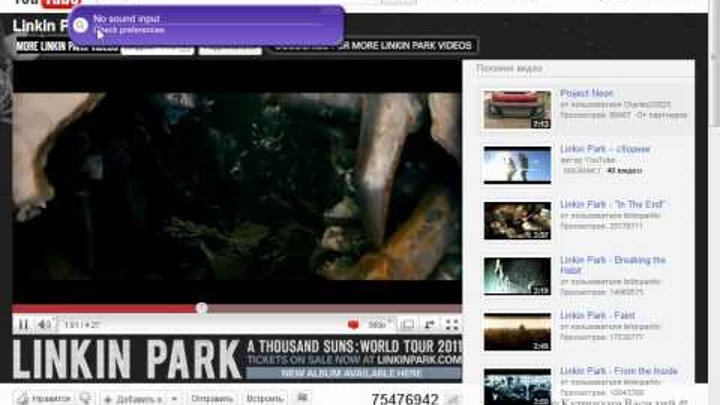The image size is (720, 405).
Task: Click the Нравится like button
Action: [x=43, y=398]
